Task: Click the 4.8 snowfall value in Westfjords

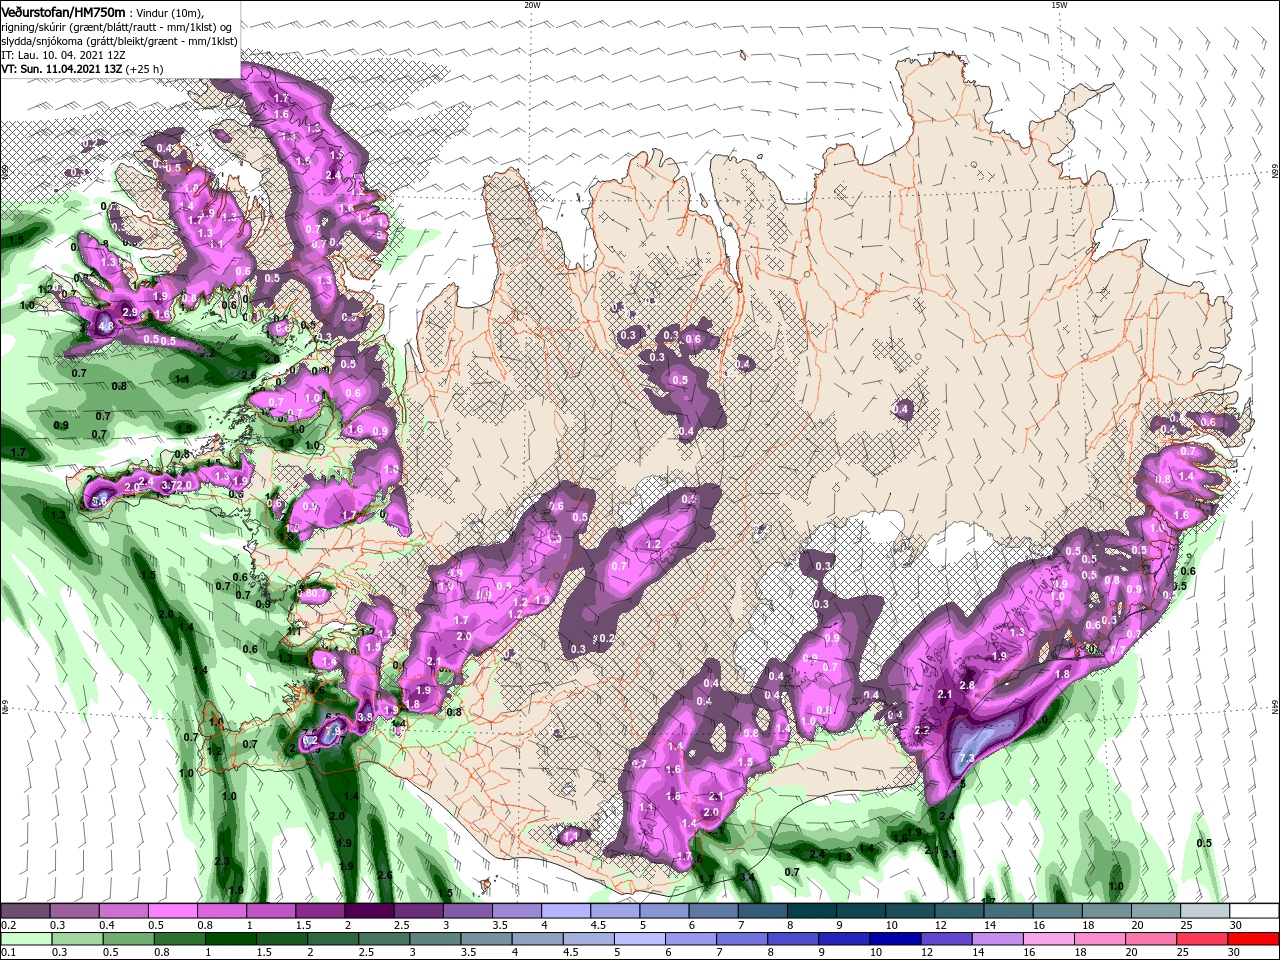Action: click(106, 325)
